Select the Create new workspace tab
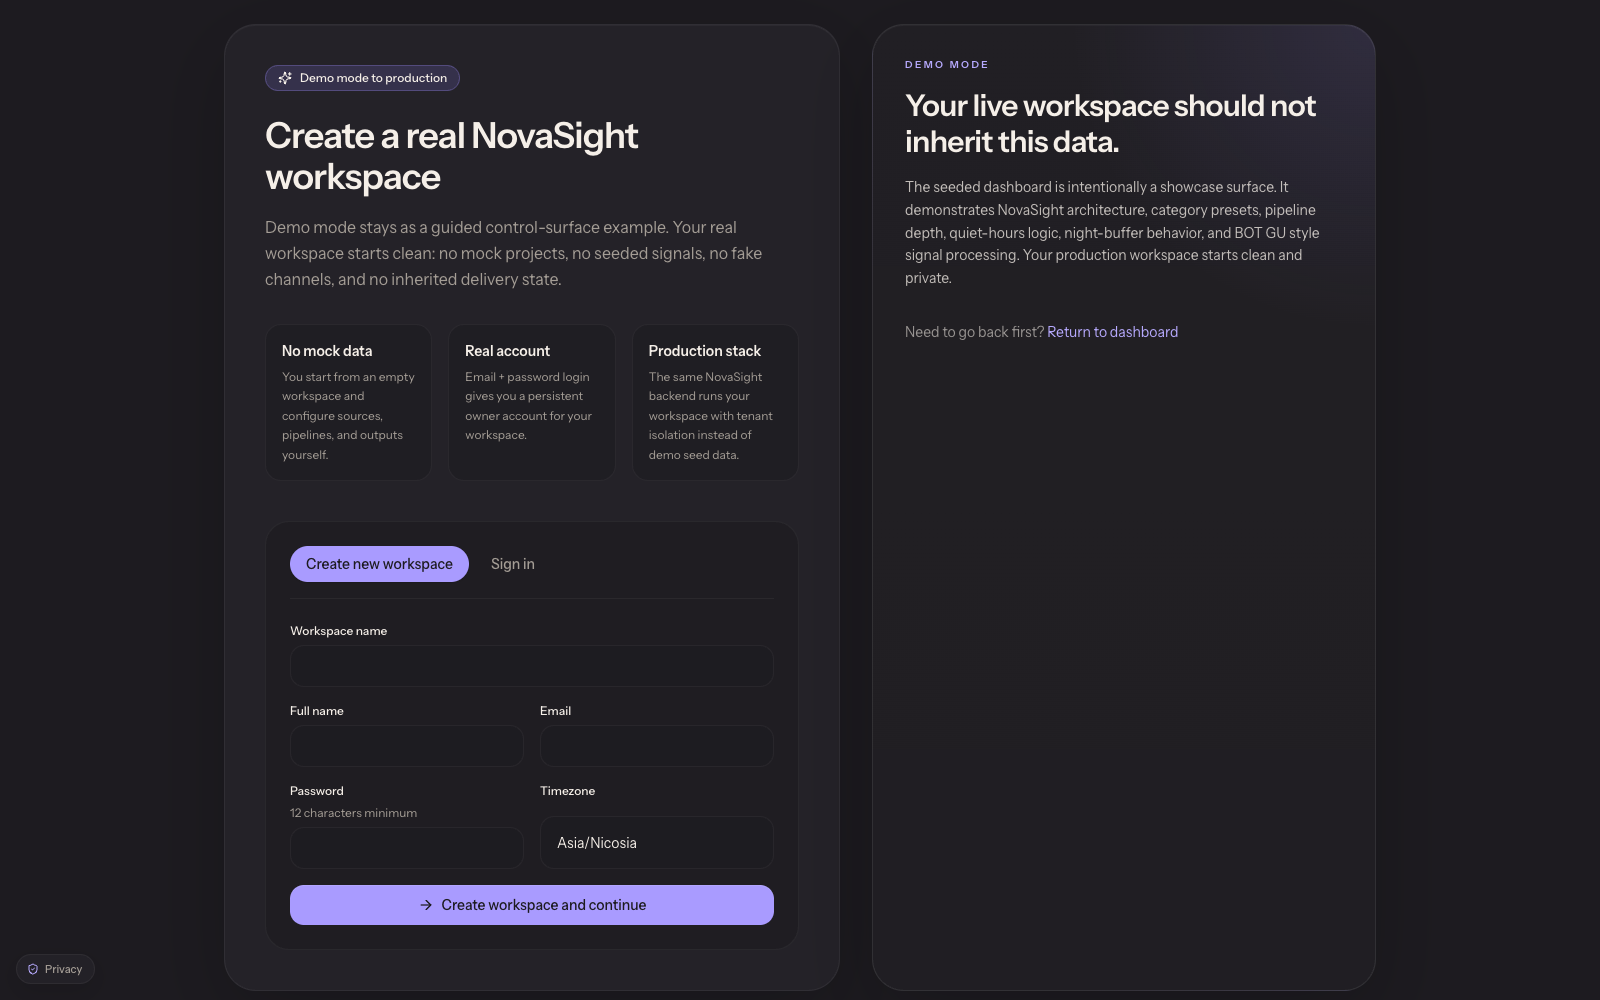Screen dimensions: 1600x1000 tap(379, 564)
